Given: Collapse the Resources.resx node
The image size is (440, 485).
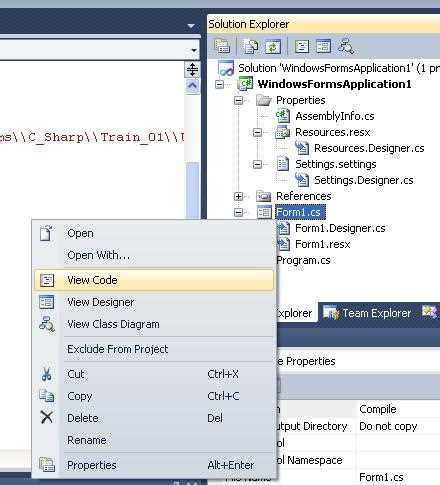Looking at the screenshot, I should tap(257, 132).
